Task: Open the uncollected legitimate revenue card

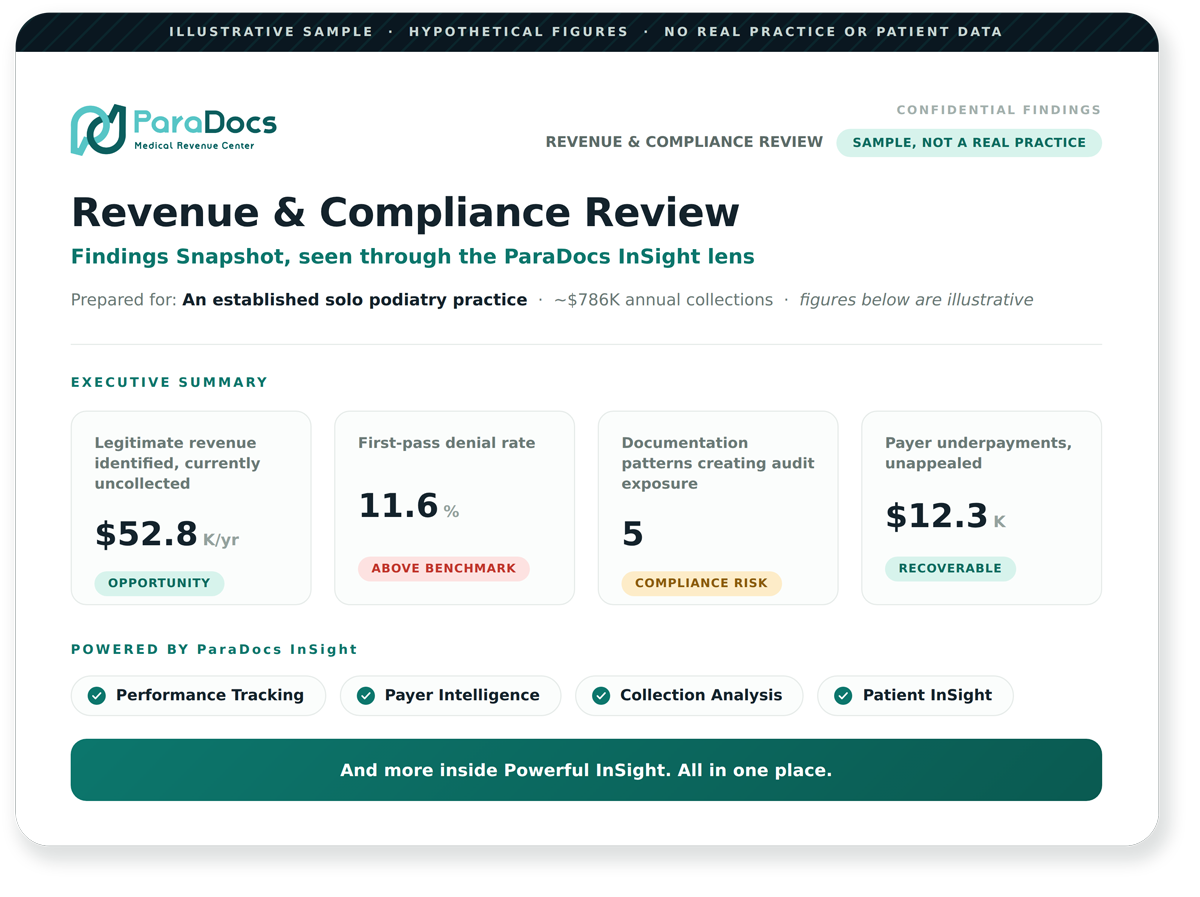Action: click(x=191, y=508)
